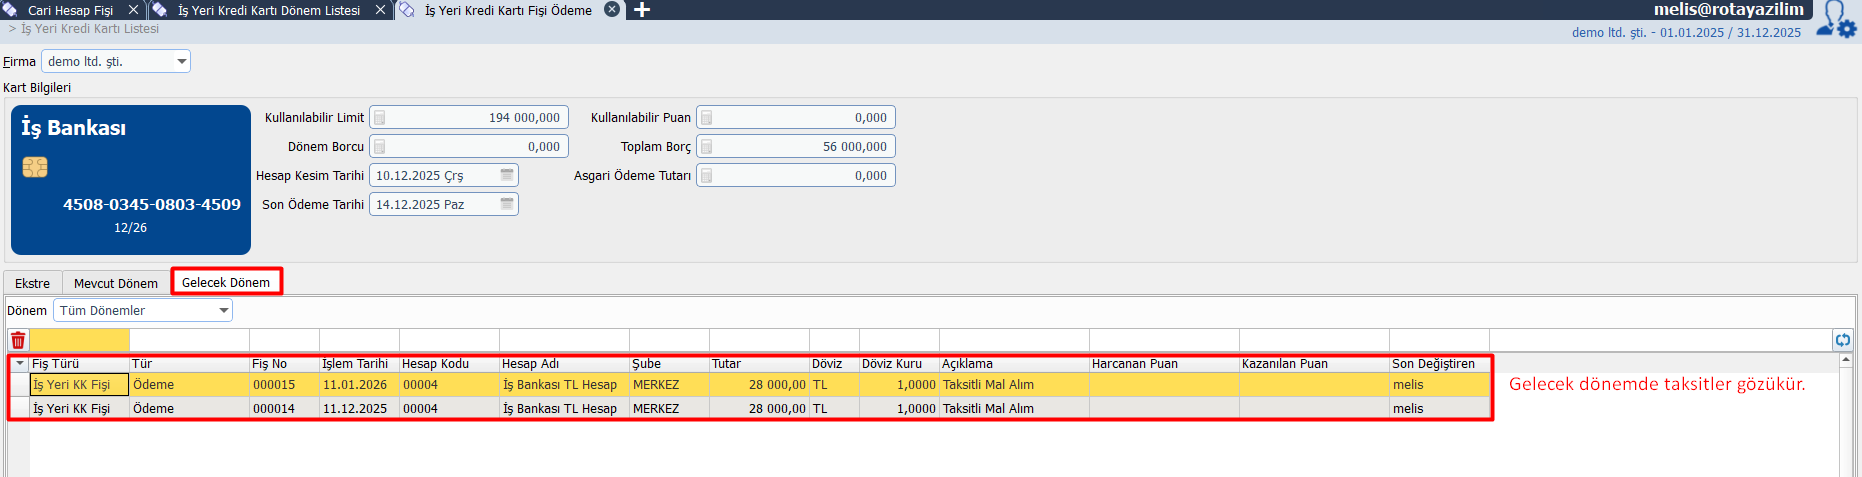Add a new tab with plus icon
Screen dimensions: 1862x477
point(642,10)
